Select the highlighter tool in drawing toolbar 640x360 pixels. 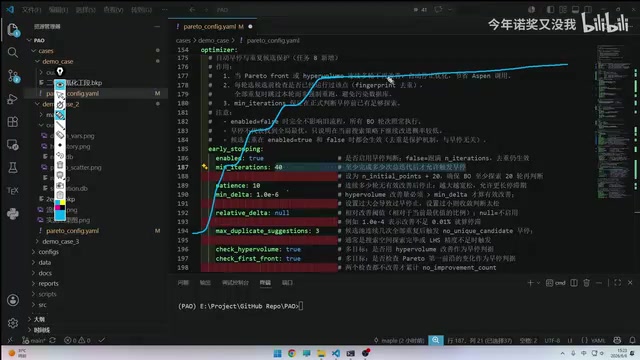(60, 115)
